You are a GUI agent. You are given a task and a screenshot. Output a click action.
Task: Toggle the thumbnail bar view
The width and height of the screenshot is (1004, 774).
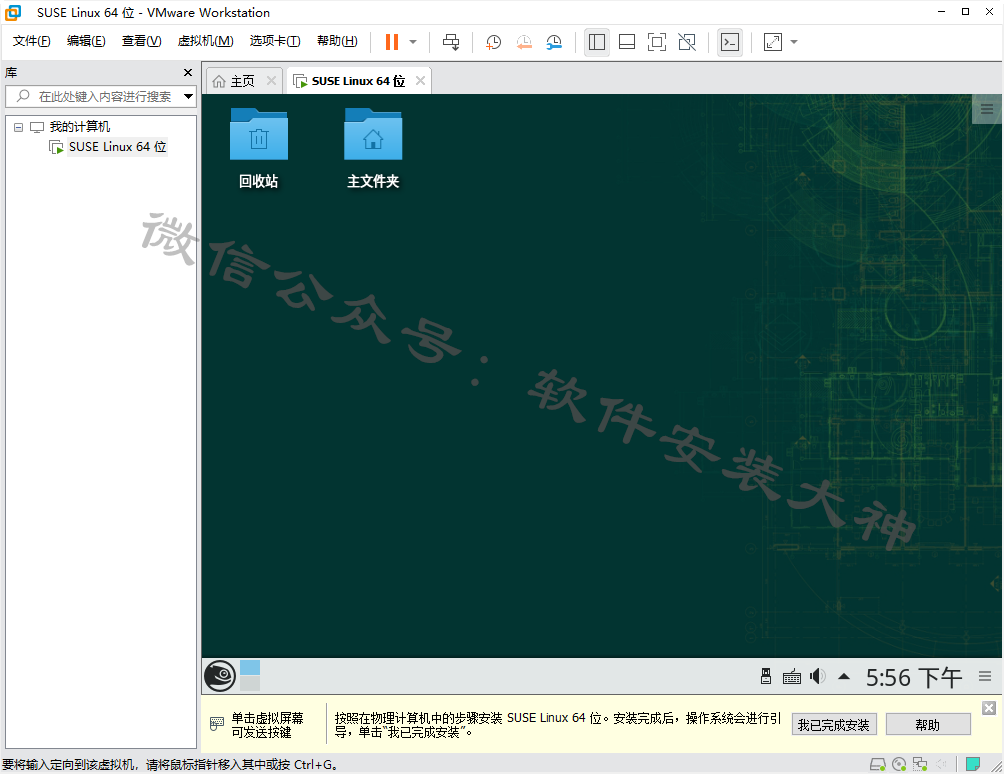coord(627,42)
